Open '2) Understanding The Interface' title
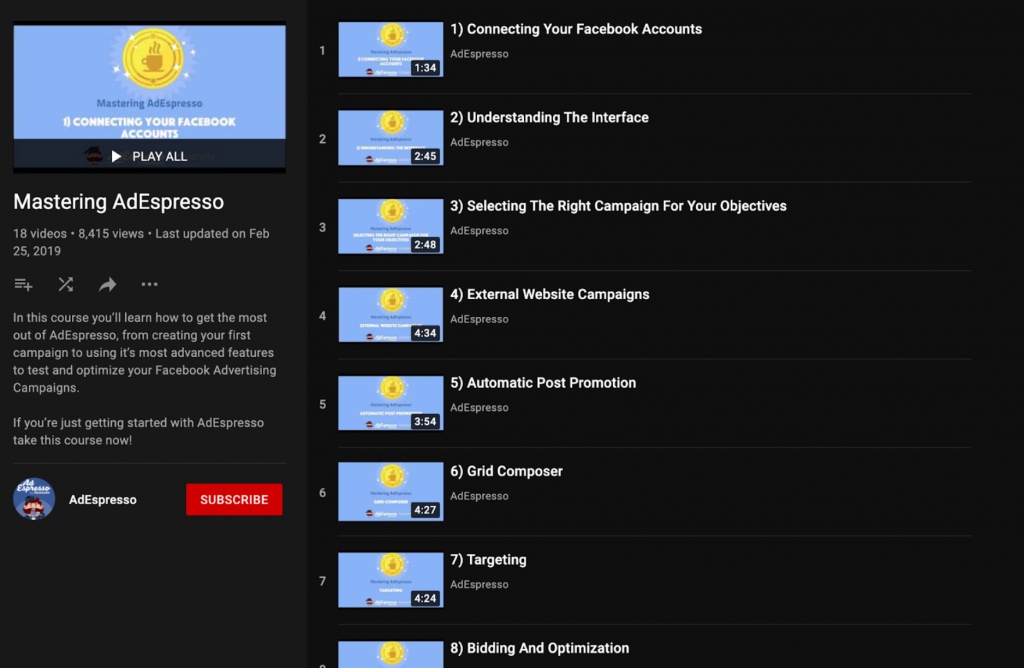Viewport: 1024px width, 668px height. point(549,118)
